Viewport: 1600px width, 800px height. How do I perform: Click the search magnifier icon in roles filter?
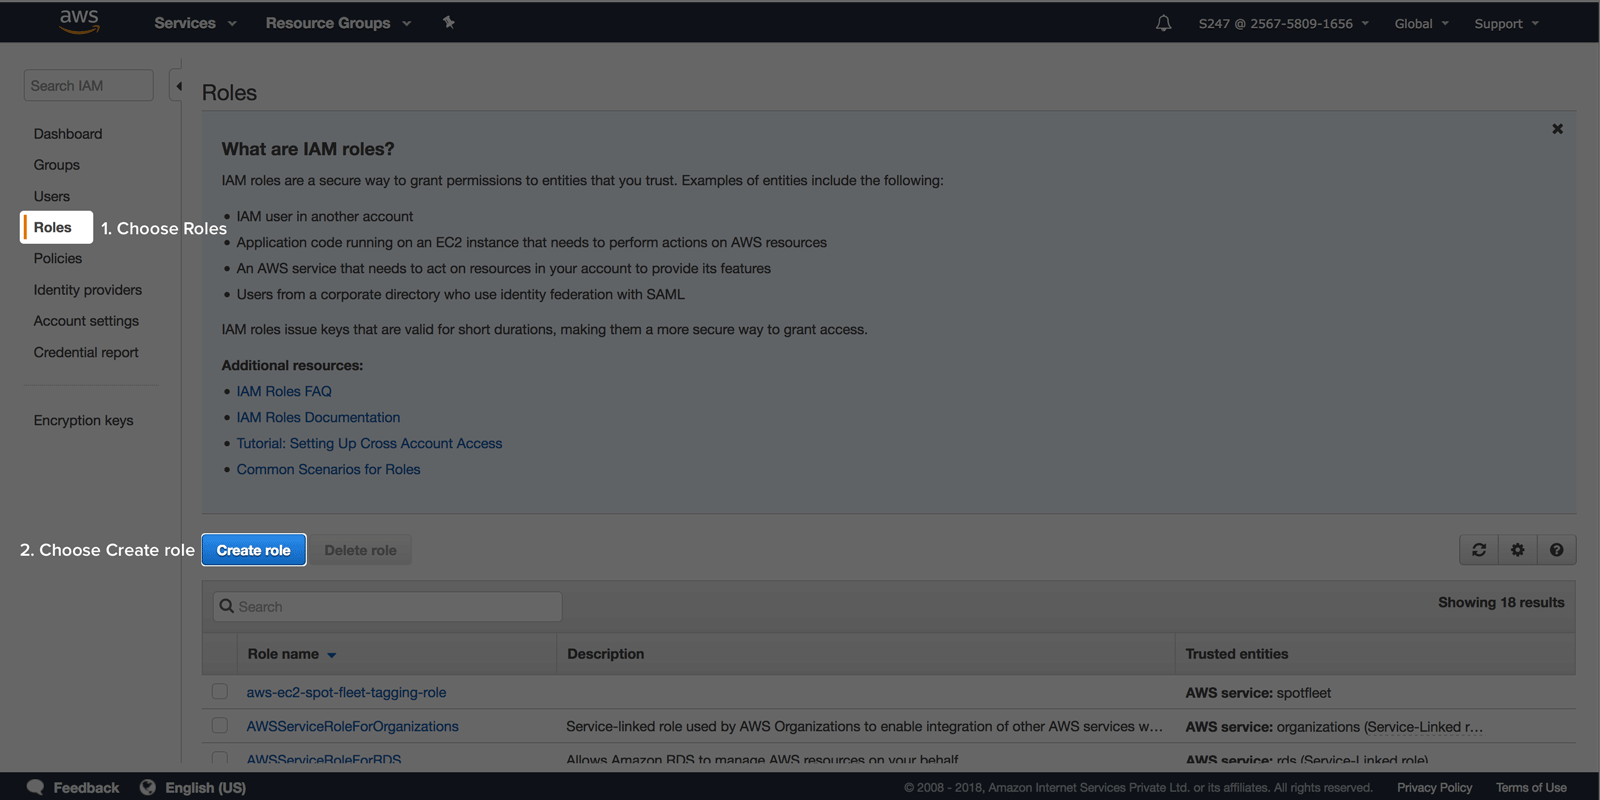click(227, 606)
